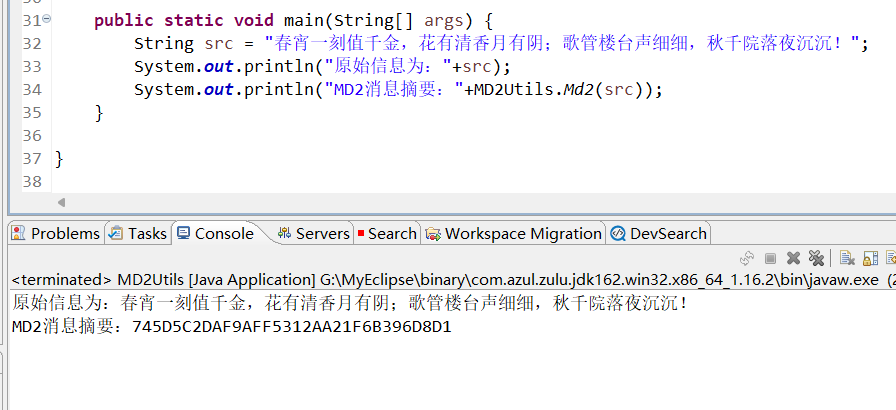Click the 'Md2' method call on line 34
This screenshot has height=410, width=896.
(579, 90)
